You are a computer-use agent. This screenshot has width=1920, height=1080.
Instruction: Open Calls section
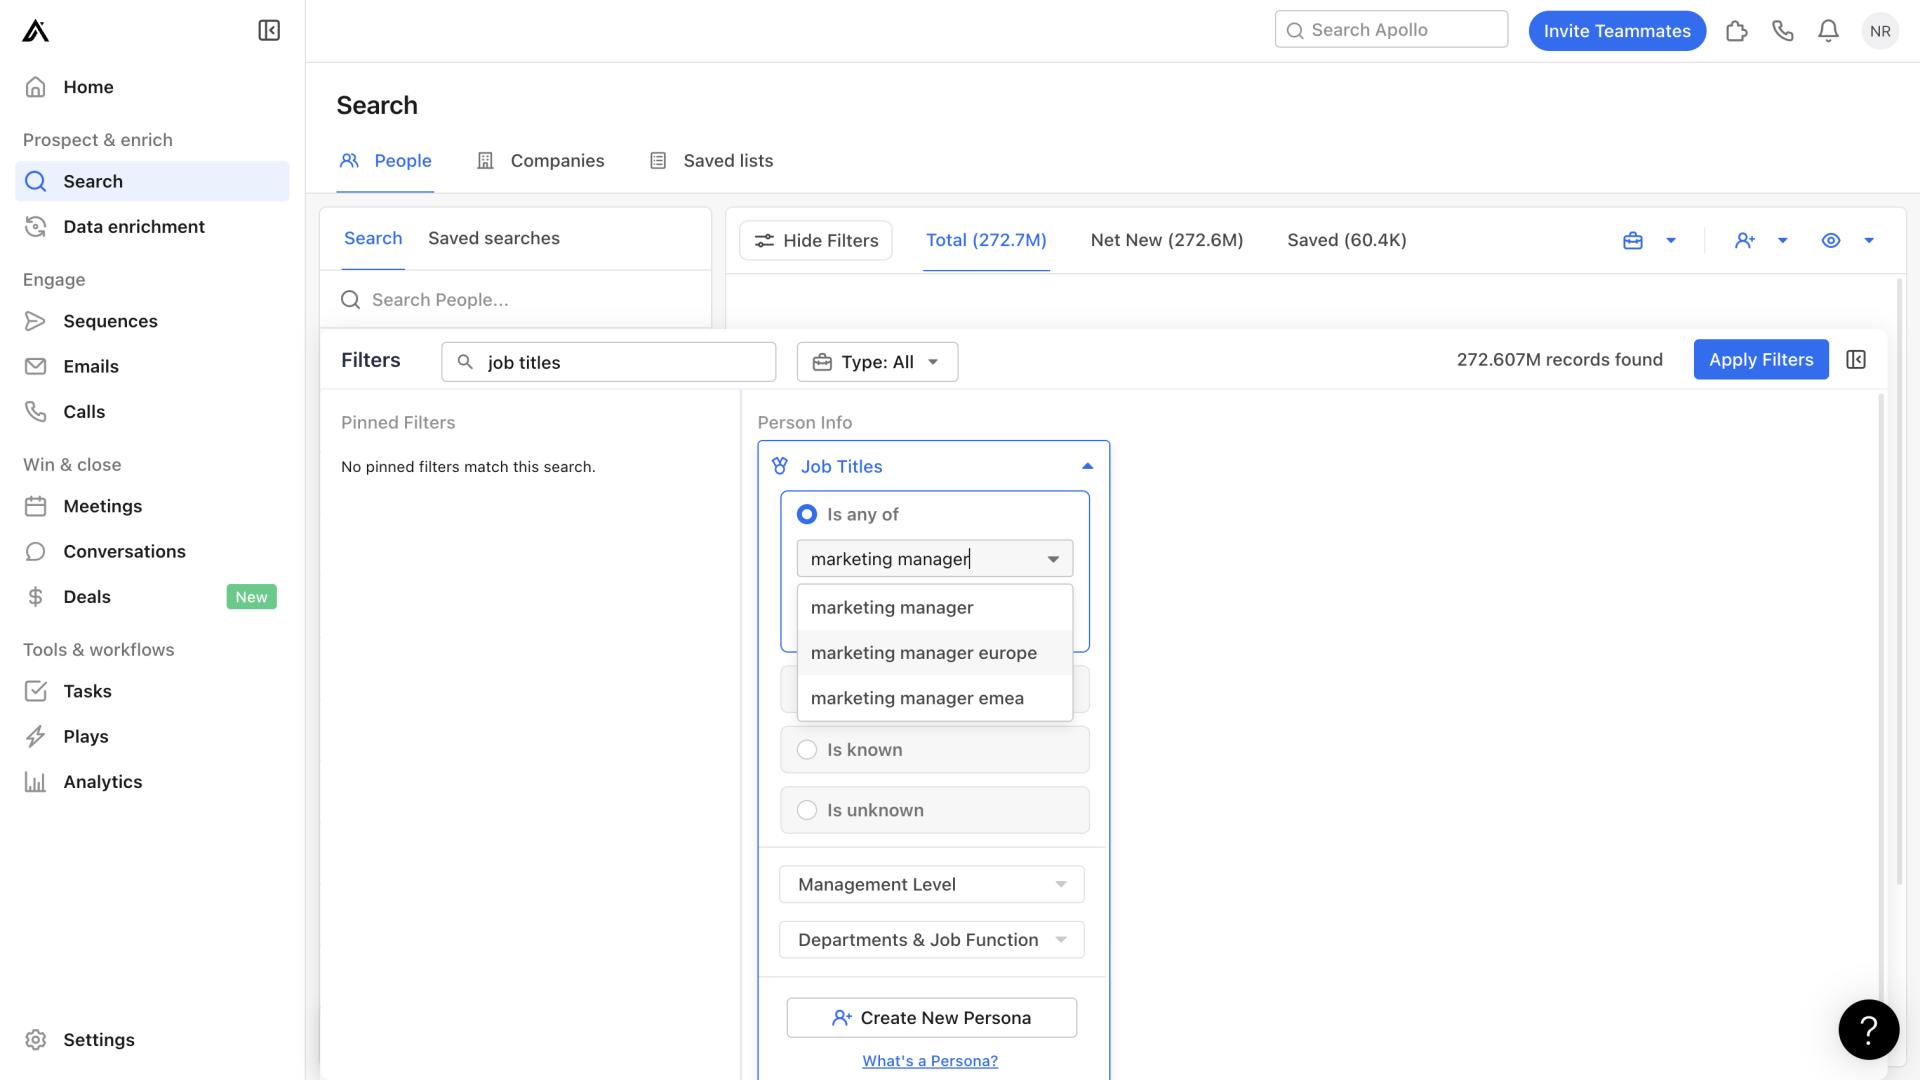[x=152, y=412]
